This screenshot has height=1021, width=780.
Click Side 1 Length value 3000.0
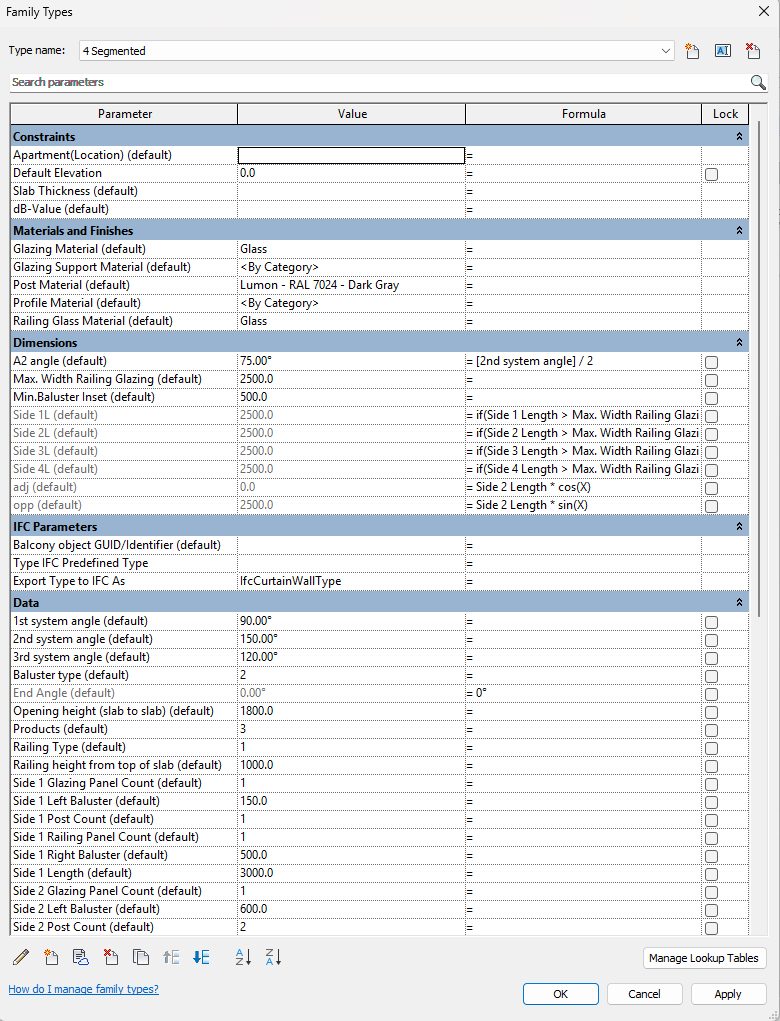coord(352,873)
